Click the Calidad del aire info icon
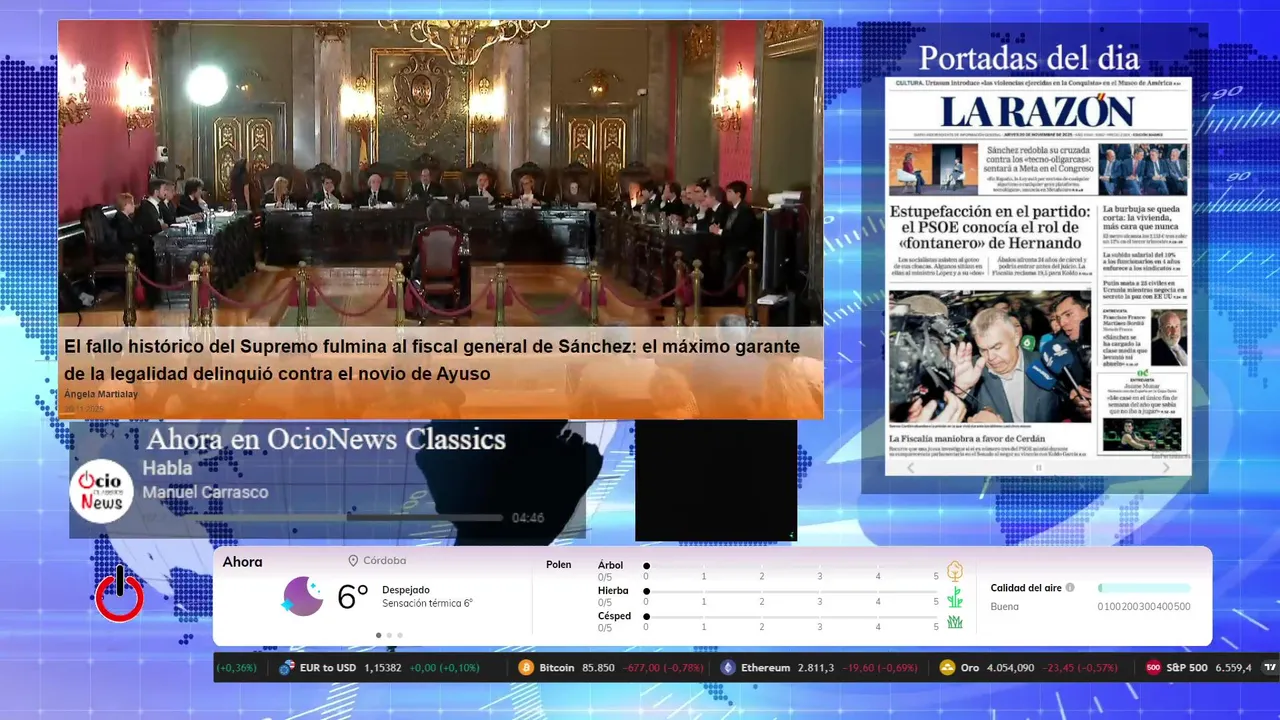The height and width of the screenshot is (720, 1280). tap(1070, 588)
